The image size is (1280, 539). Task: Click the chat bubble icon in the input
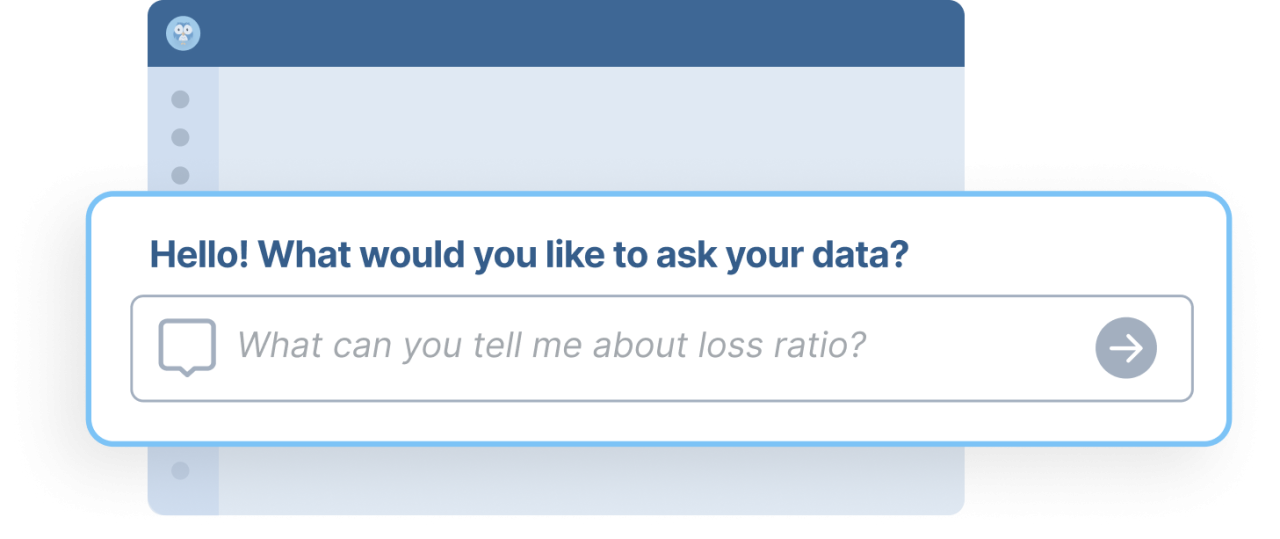point(187,347)
